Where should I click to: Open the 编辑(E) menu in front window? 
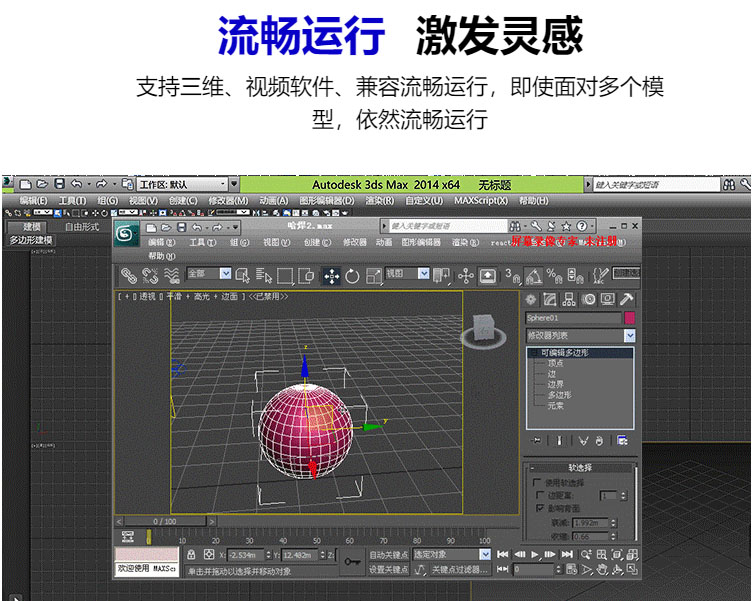[161, 242]
